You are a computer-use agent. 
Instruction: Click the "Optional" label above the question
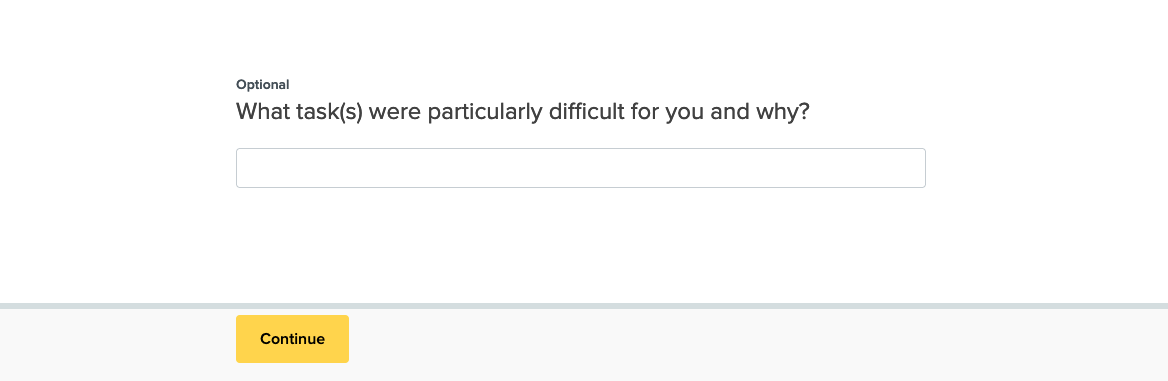[x=262, y=84]
